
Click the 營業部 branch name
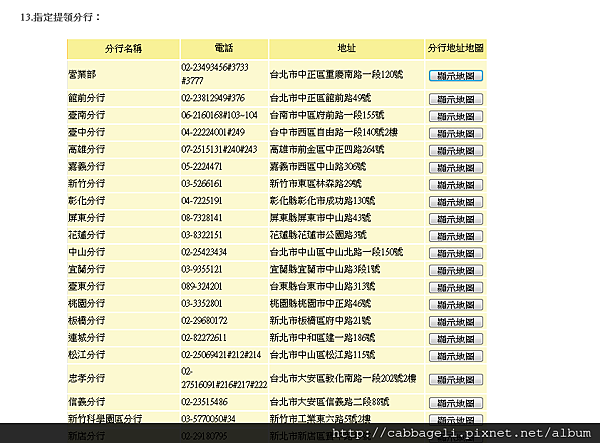pos(82,75)
